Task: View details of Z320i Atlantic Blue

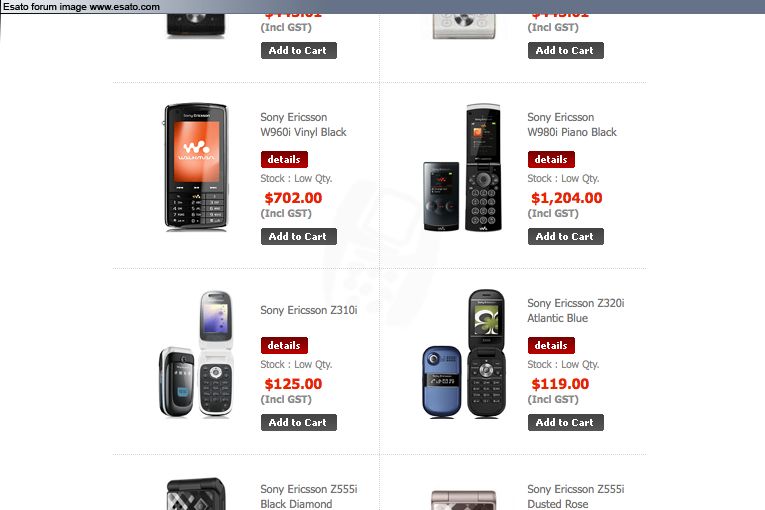Action: [x=551, y=346]
